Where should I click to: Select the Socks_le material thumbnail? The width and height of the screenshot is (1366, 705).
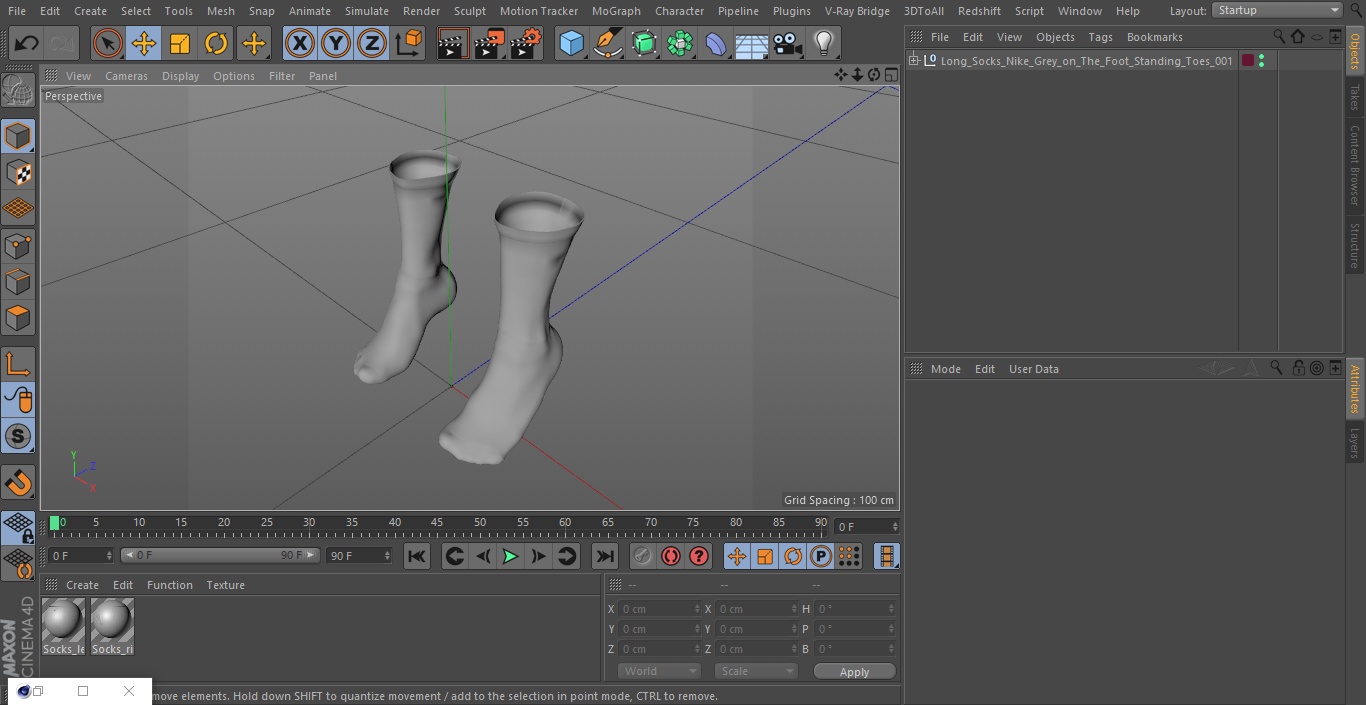click(x=63, y=626)
